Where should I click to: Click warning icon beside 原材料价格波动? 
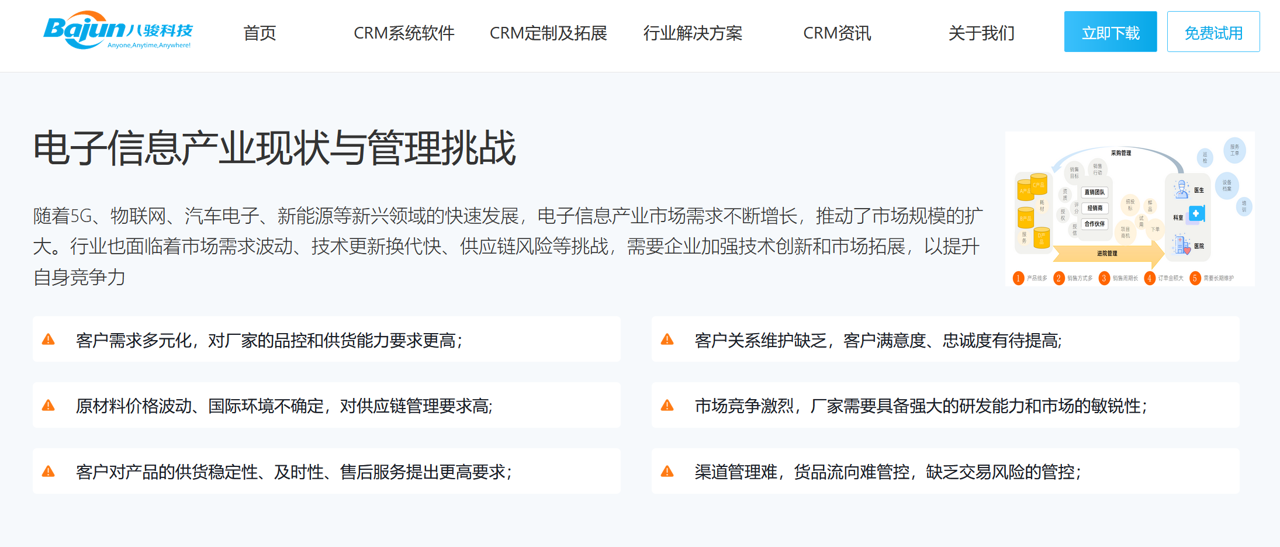48,406
